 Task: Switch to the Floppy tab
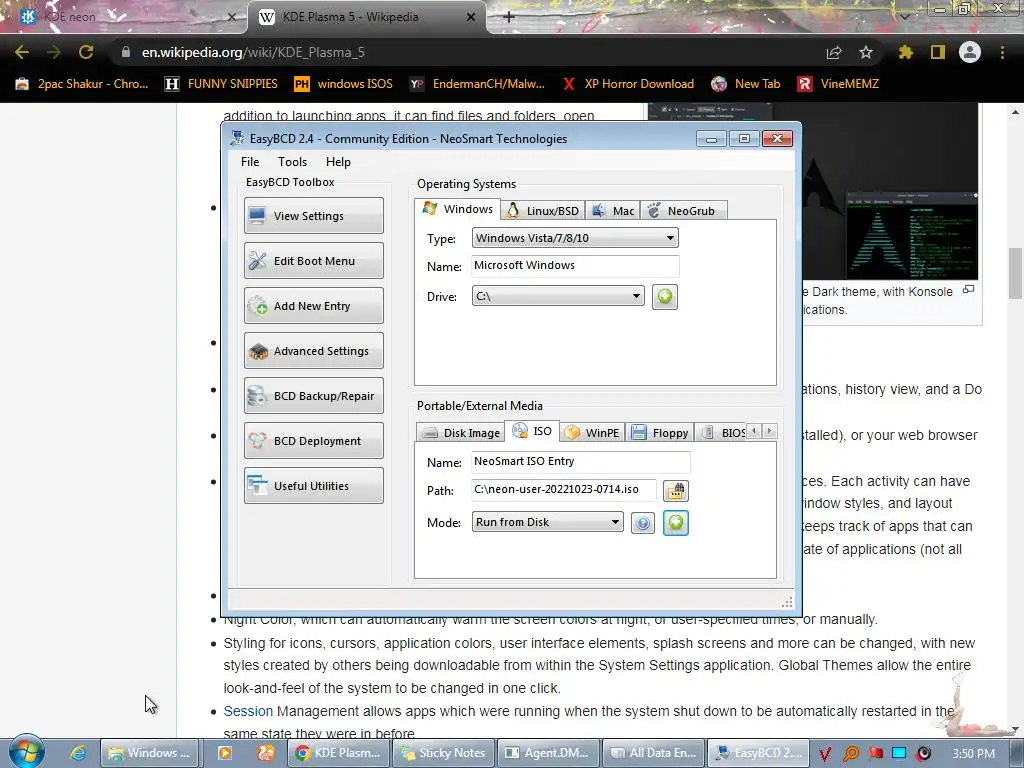pyautogui.click(x=660, y=432)
